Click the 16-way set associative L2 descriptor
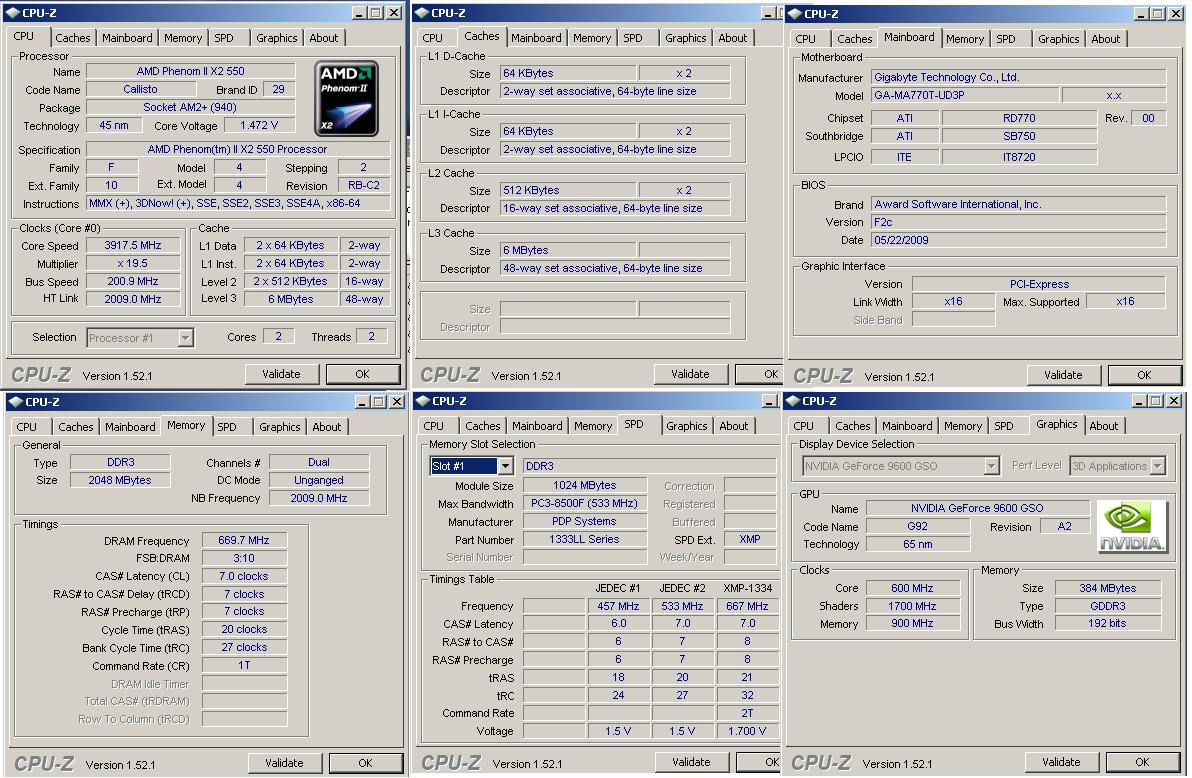Viewport: 1192px width, 778px height. coord(615,208)
